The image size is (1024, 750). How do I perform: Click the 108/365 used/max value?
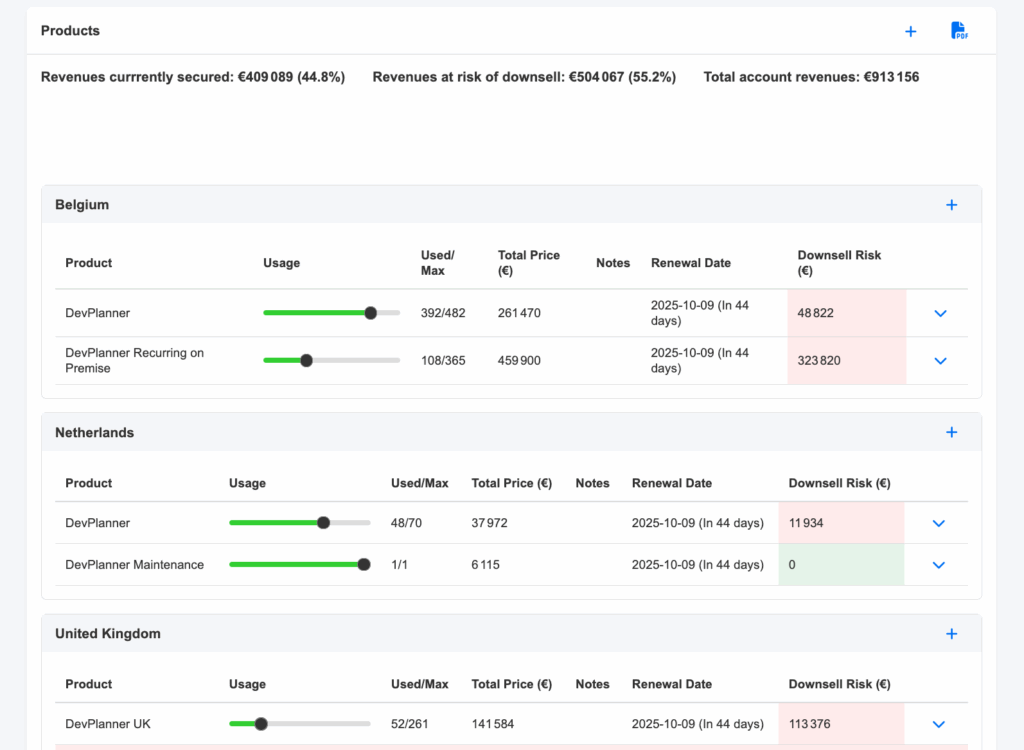point(443,361)
